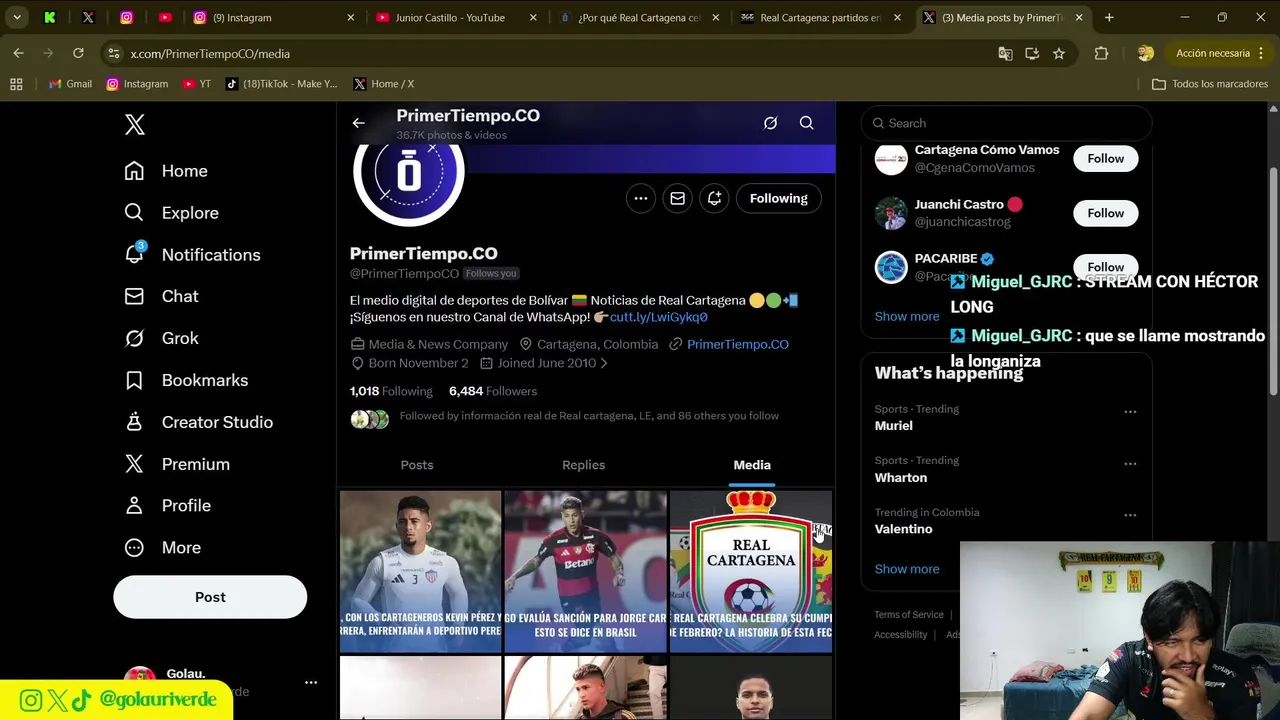Open options for Muriel trend
1280x720 pixels.
point(1130,412)
